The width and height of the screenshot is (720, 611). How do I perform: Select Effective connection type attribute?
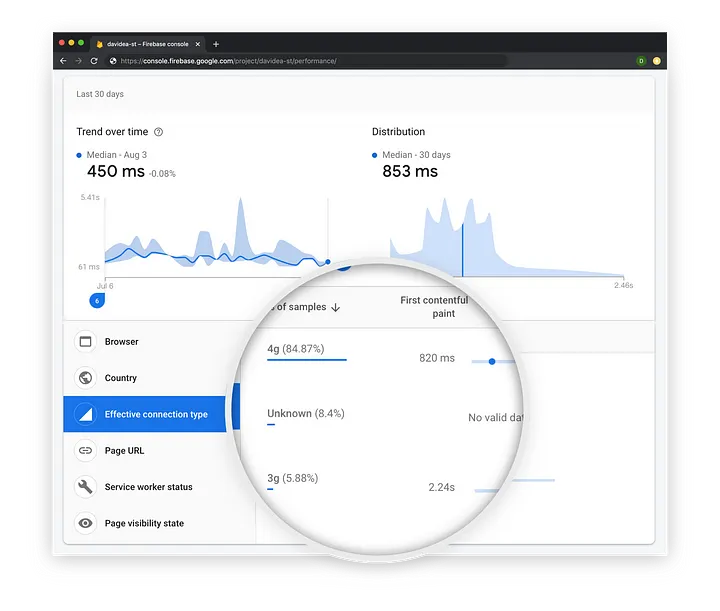tap(144, 414)
